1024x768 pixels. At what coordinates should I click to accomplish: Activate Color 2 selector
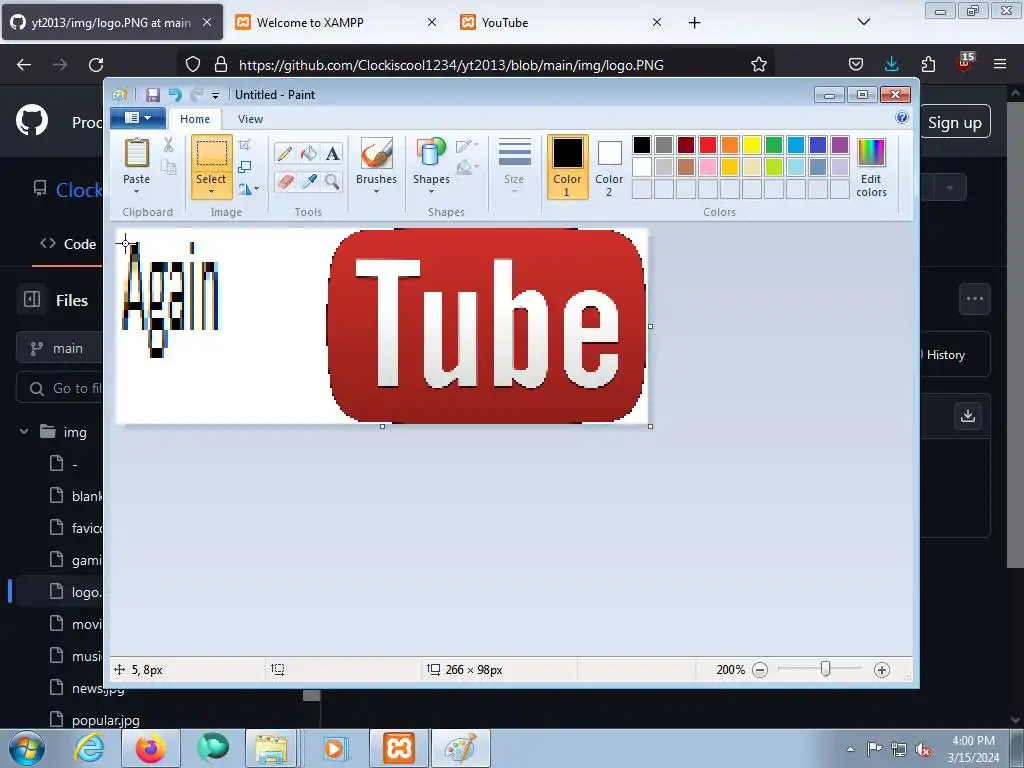coord(609,167)
